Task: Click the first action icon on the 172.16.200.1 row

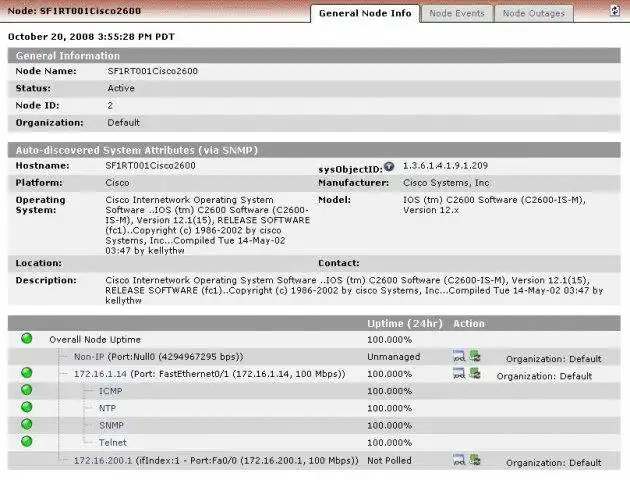Action: tap(458, 460)
